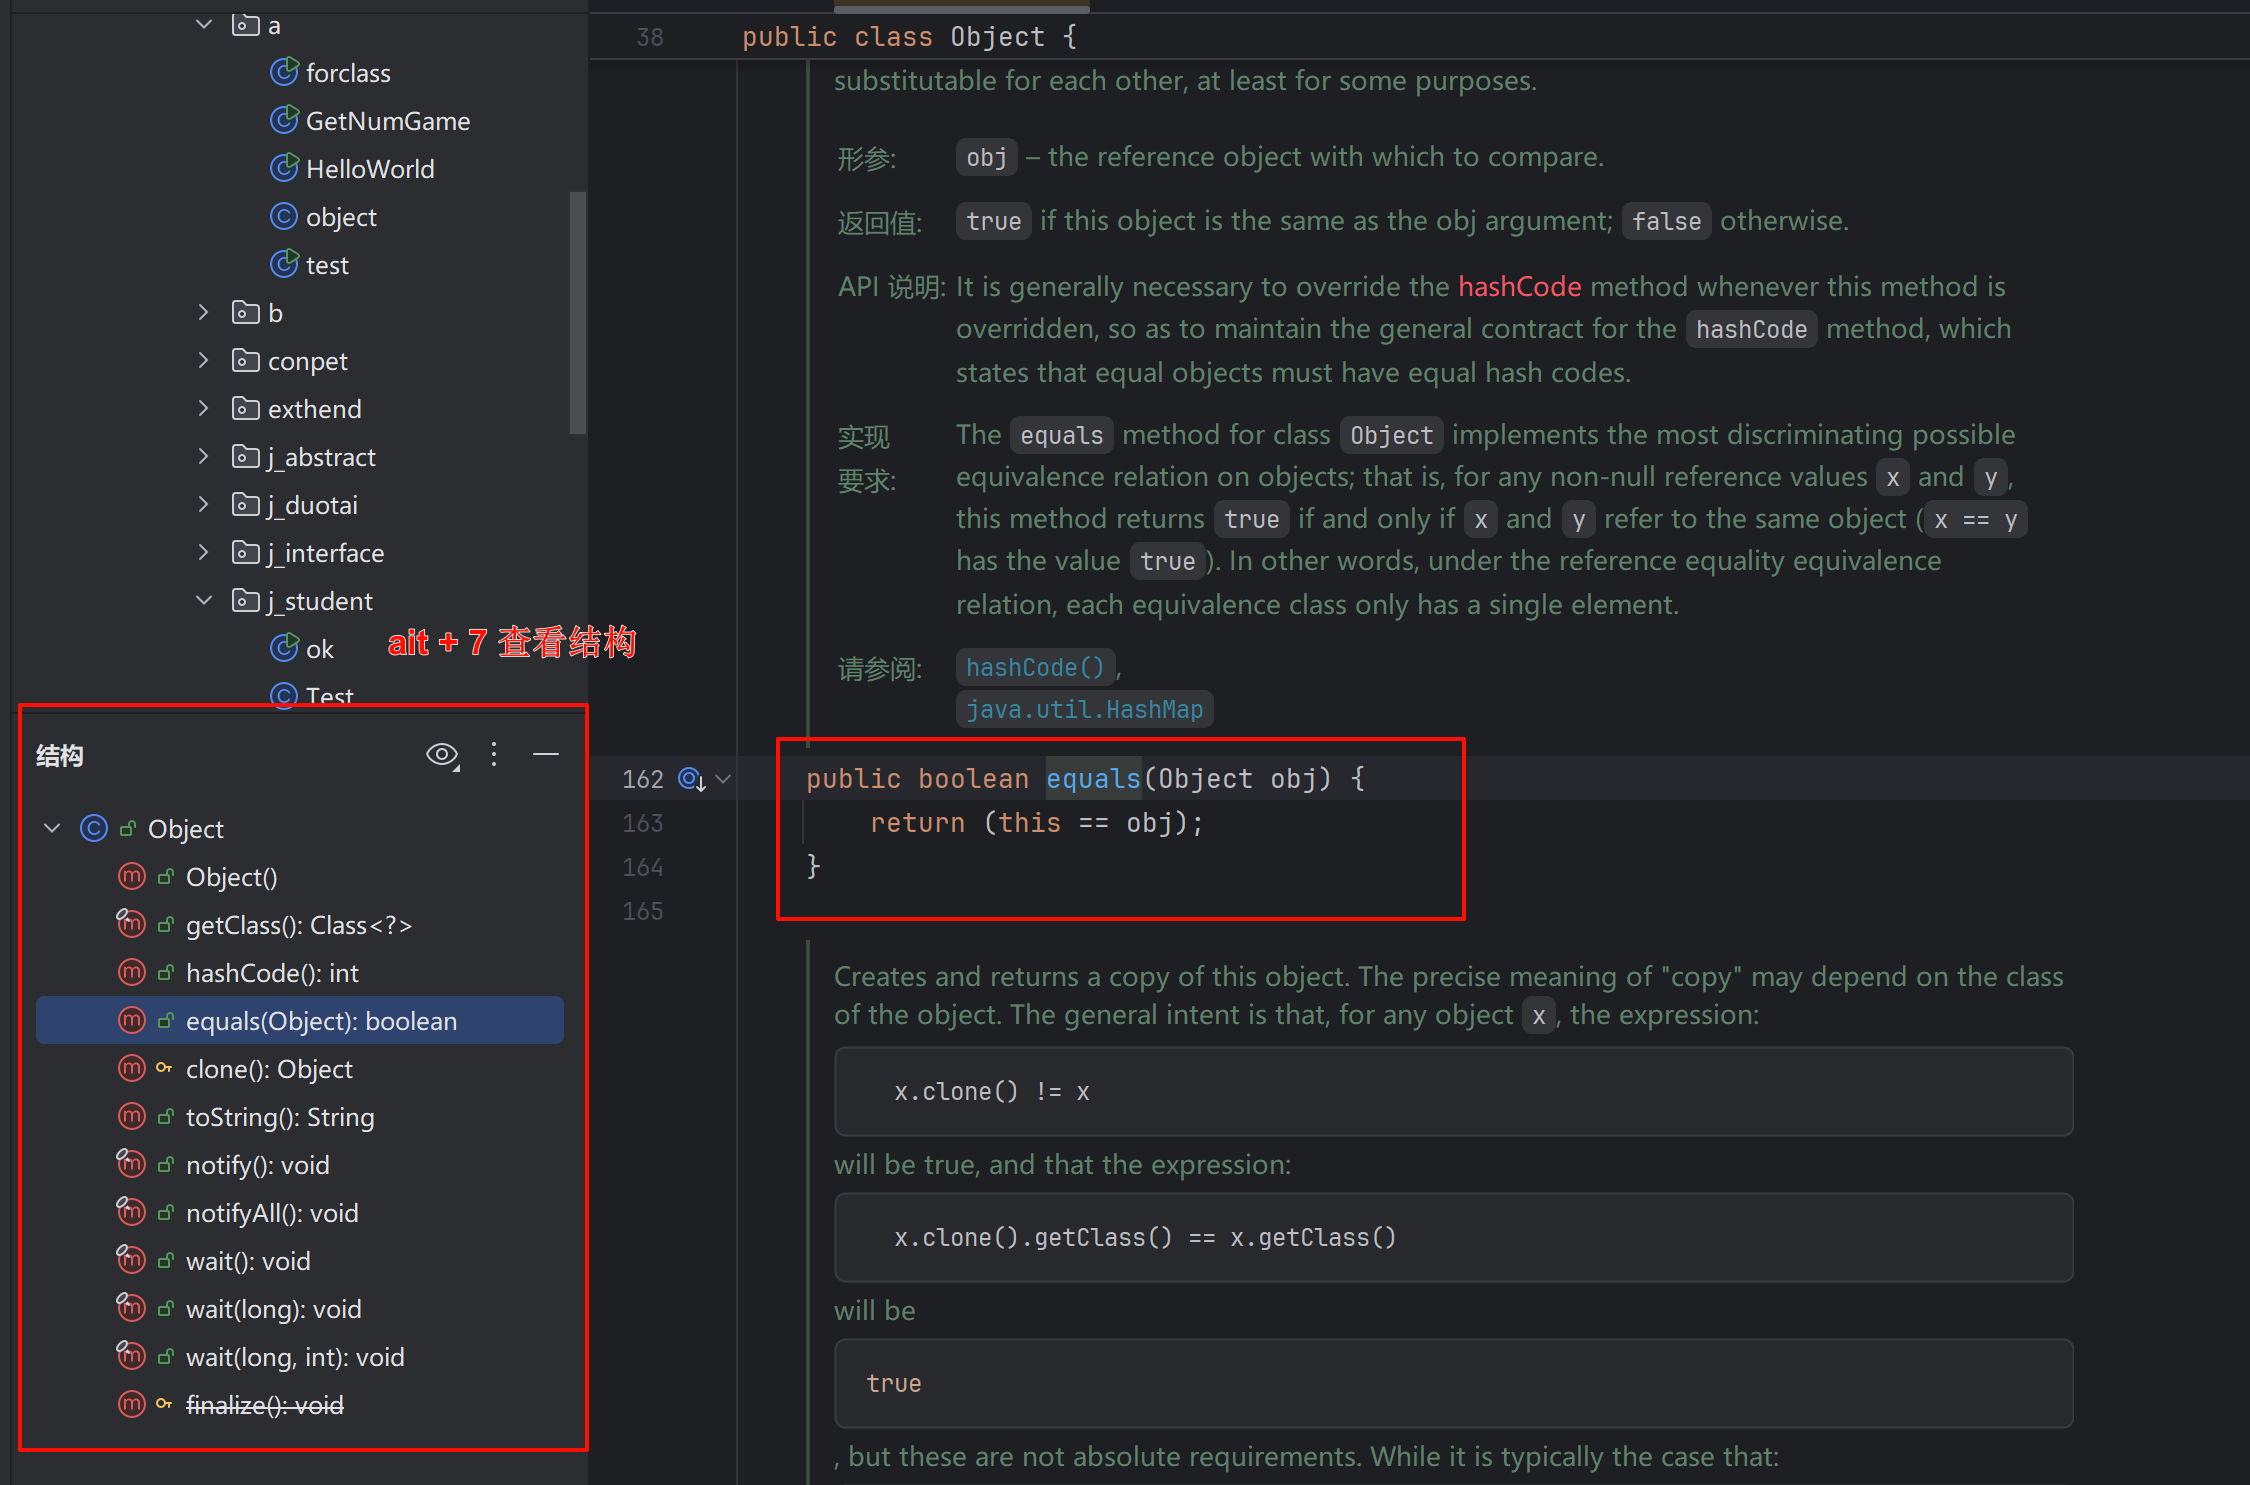Select the toString(): String method entry

280,1117
